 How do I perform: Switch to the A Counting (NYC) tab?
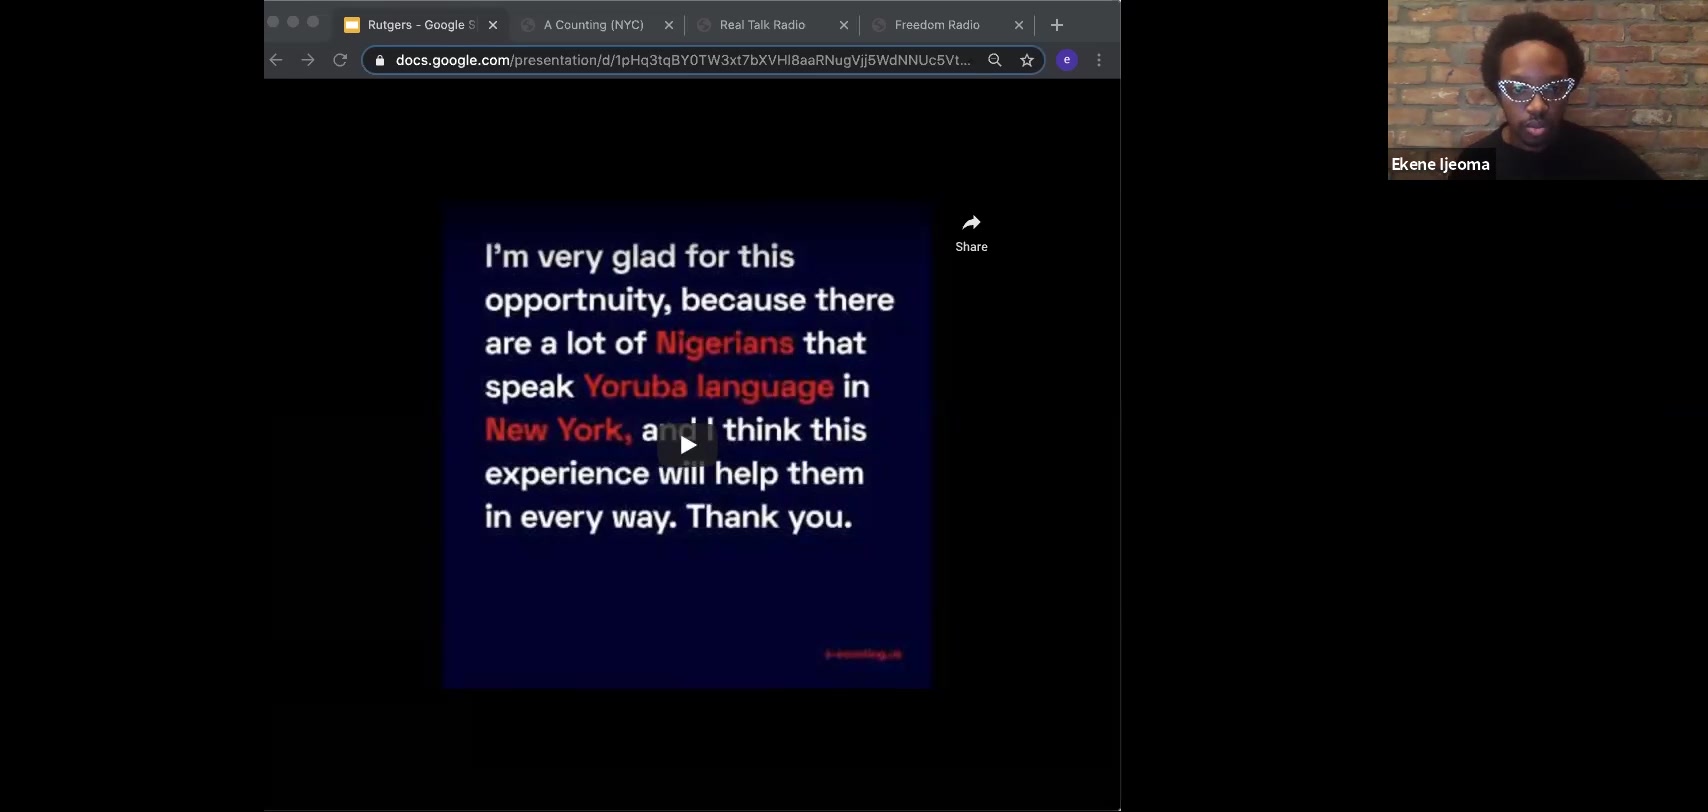[593, 25]
